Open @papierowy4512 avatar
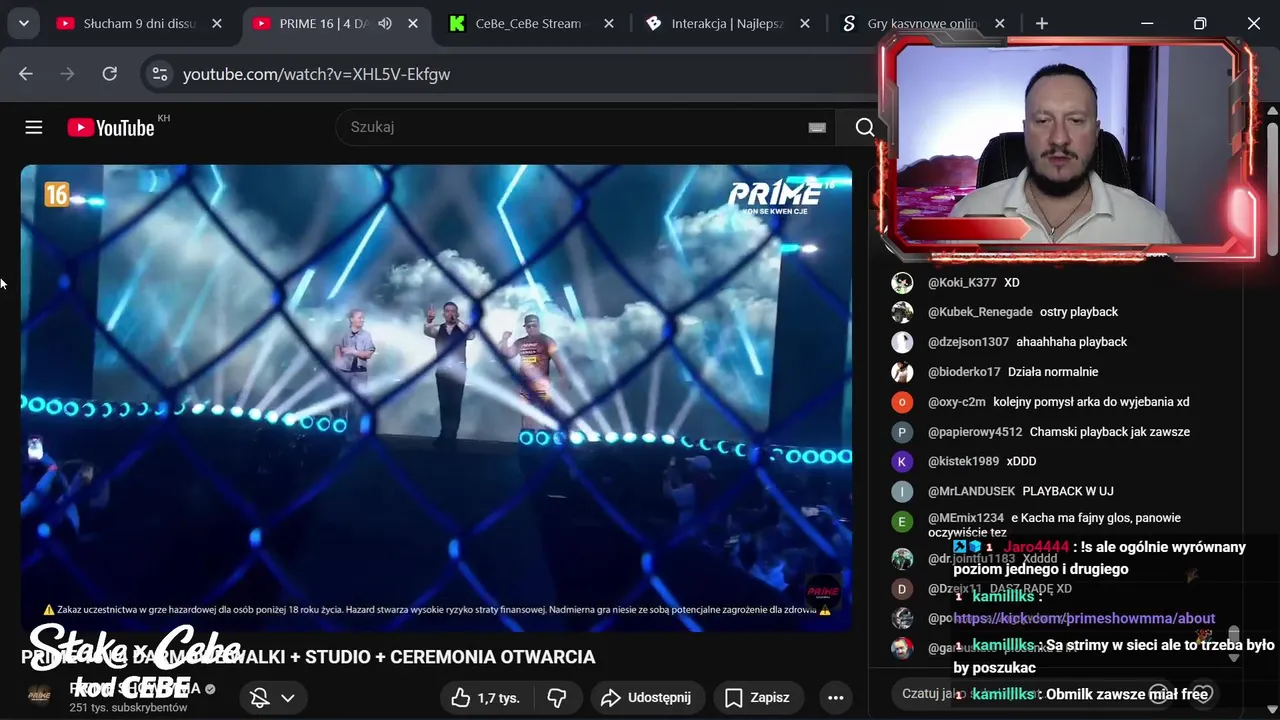Viewport: 1280px width, 720px height. [x=902, y=432]
